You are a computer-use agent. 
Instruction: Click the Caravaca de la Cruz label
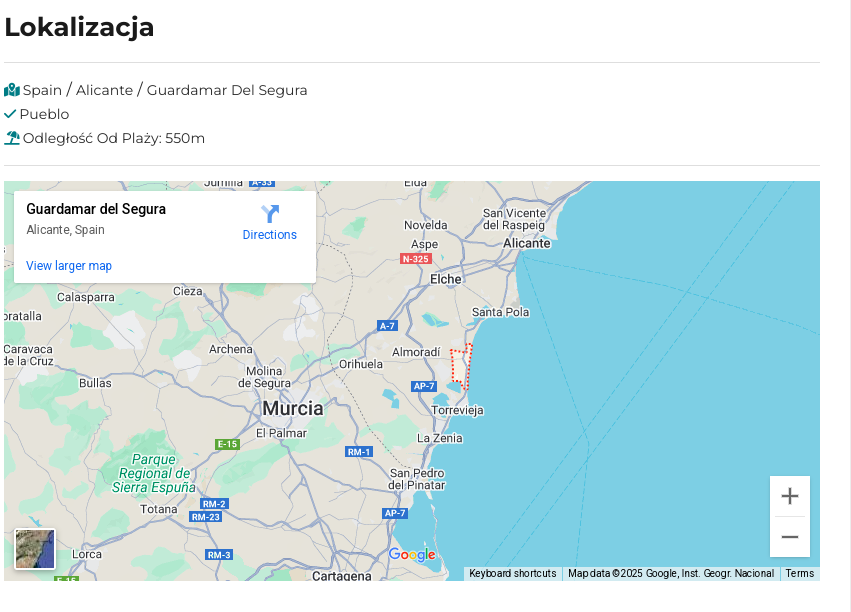point(28,355)
